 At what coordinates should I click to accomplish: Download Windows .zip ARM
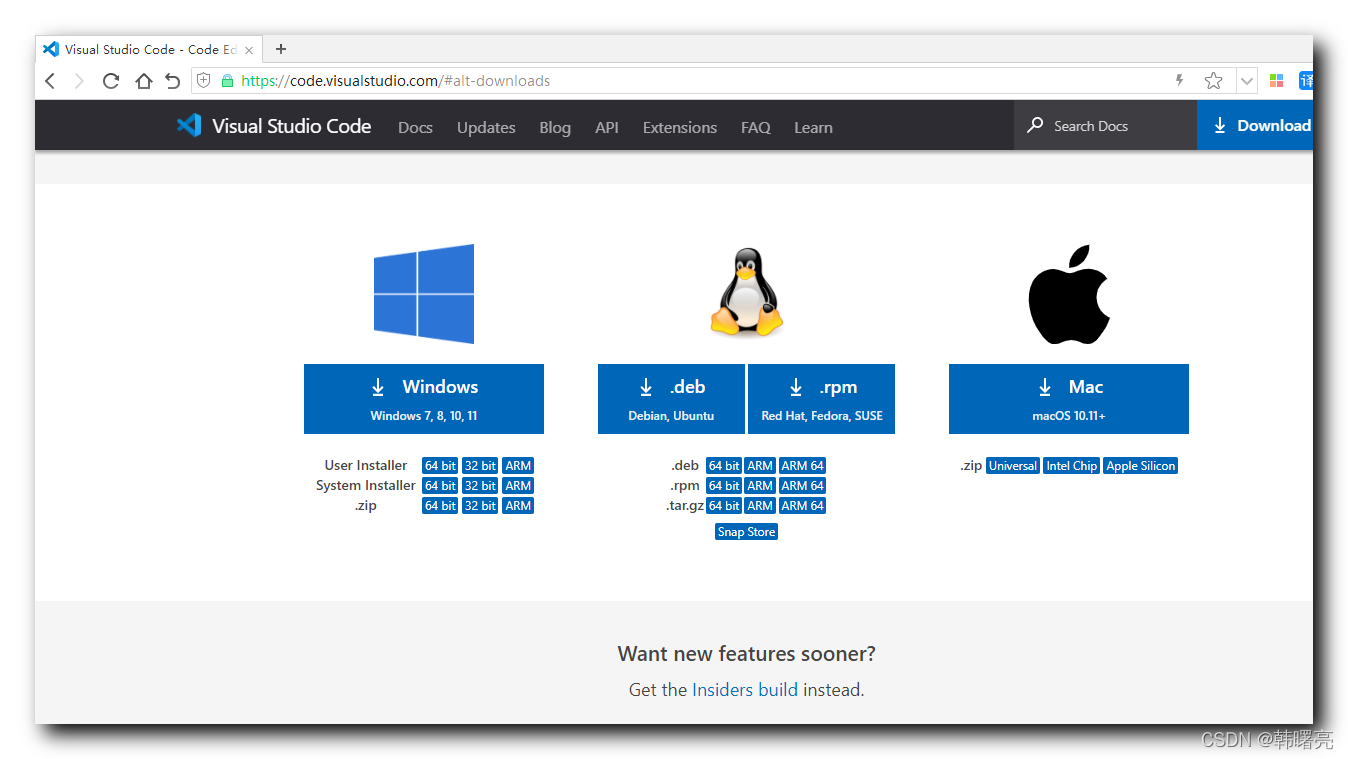pos(518,506)
